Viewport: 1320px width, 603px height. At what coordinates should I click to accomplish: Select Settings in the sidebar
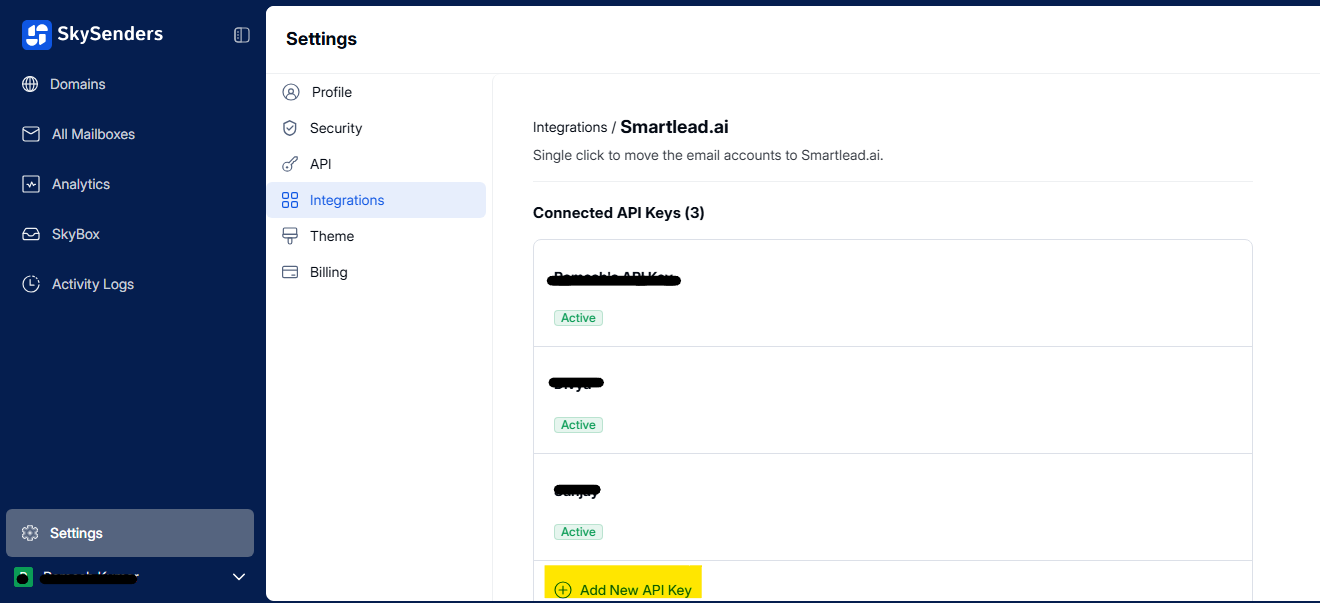(130, 533)
